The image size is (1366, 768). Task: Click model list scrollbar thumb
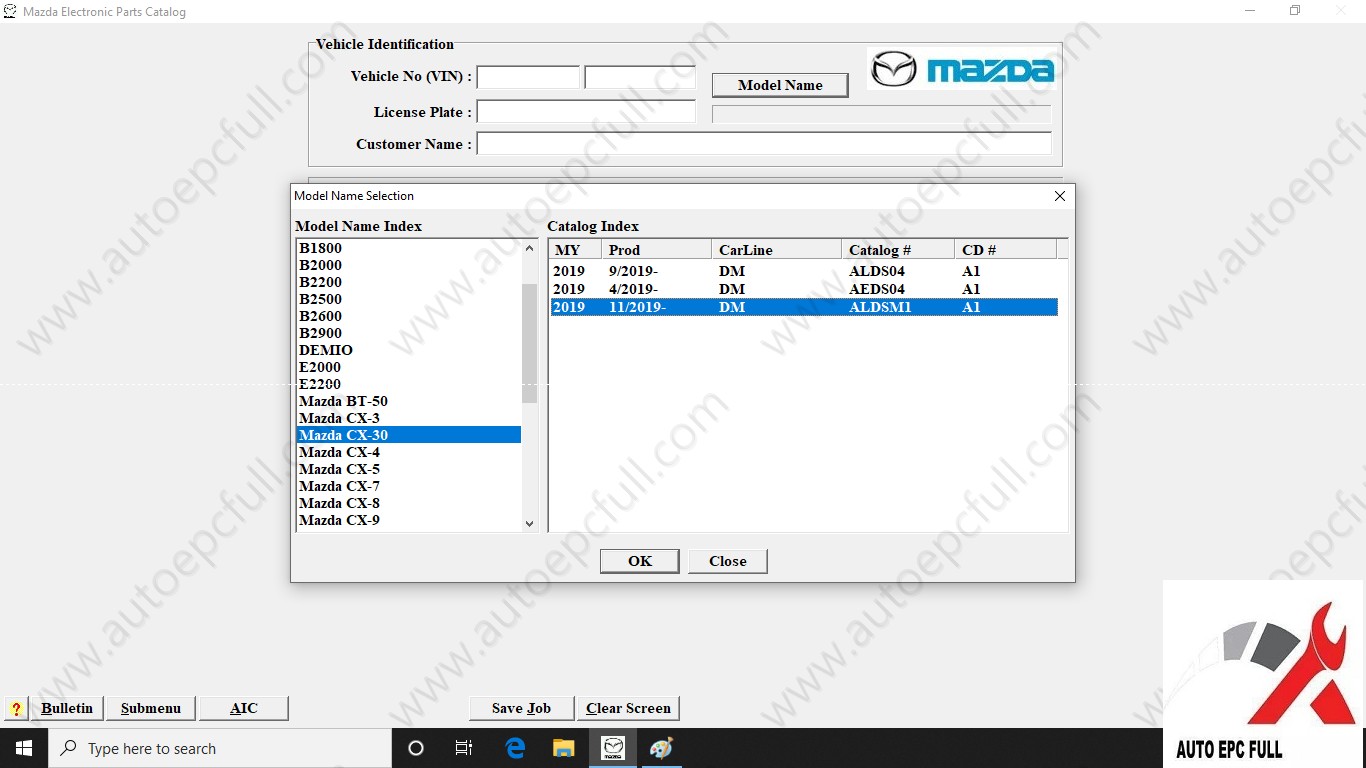530,343
